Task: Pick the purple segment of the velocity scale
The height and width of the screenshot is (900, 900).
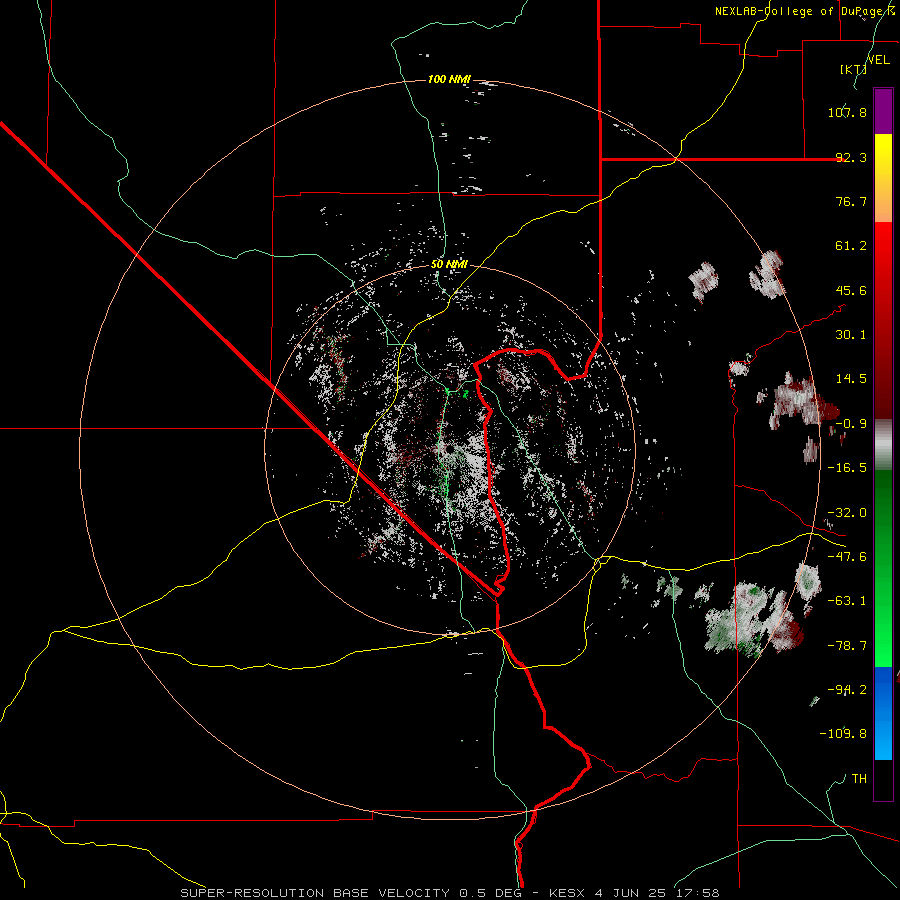Action: (883, 111)
